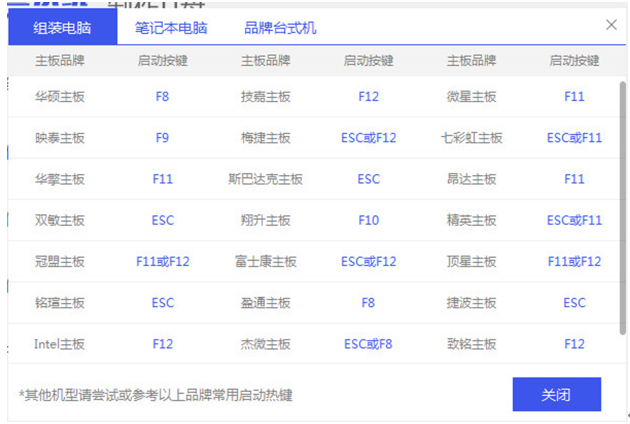Click the F10 key for 翔升主板
This screenshot has height=424, width=630.
368,220
